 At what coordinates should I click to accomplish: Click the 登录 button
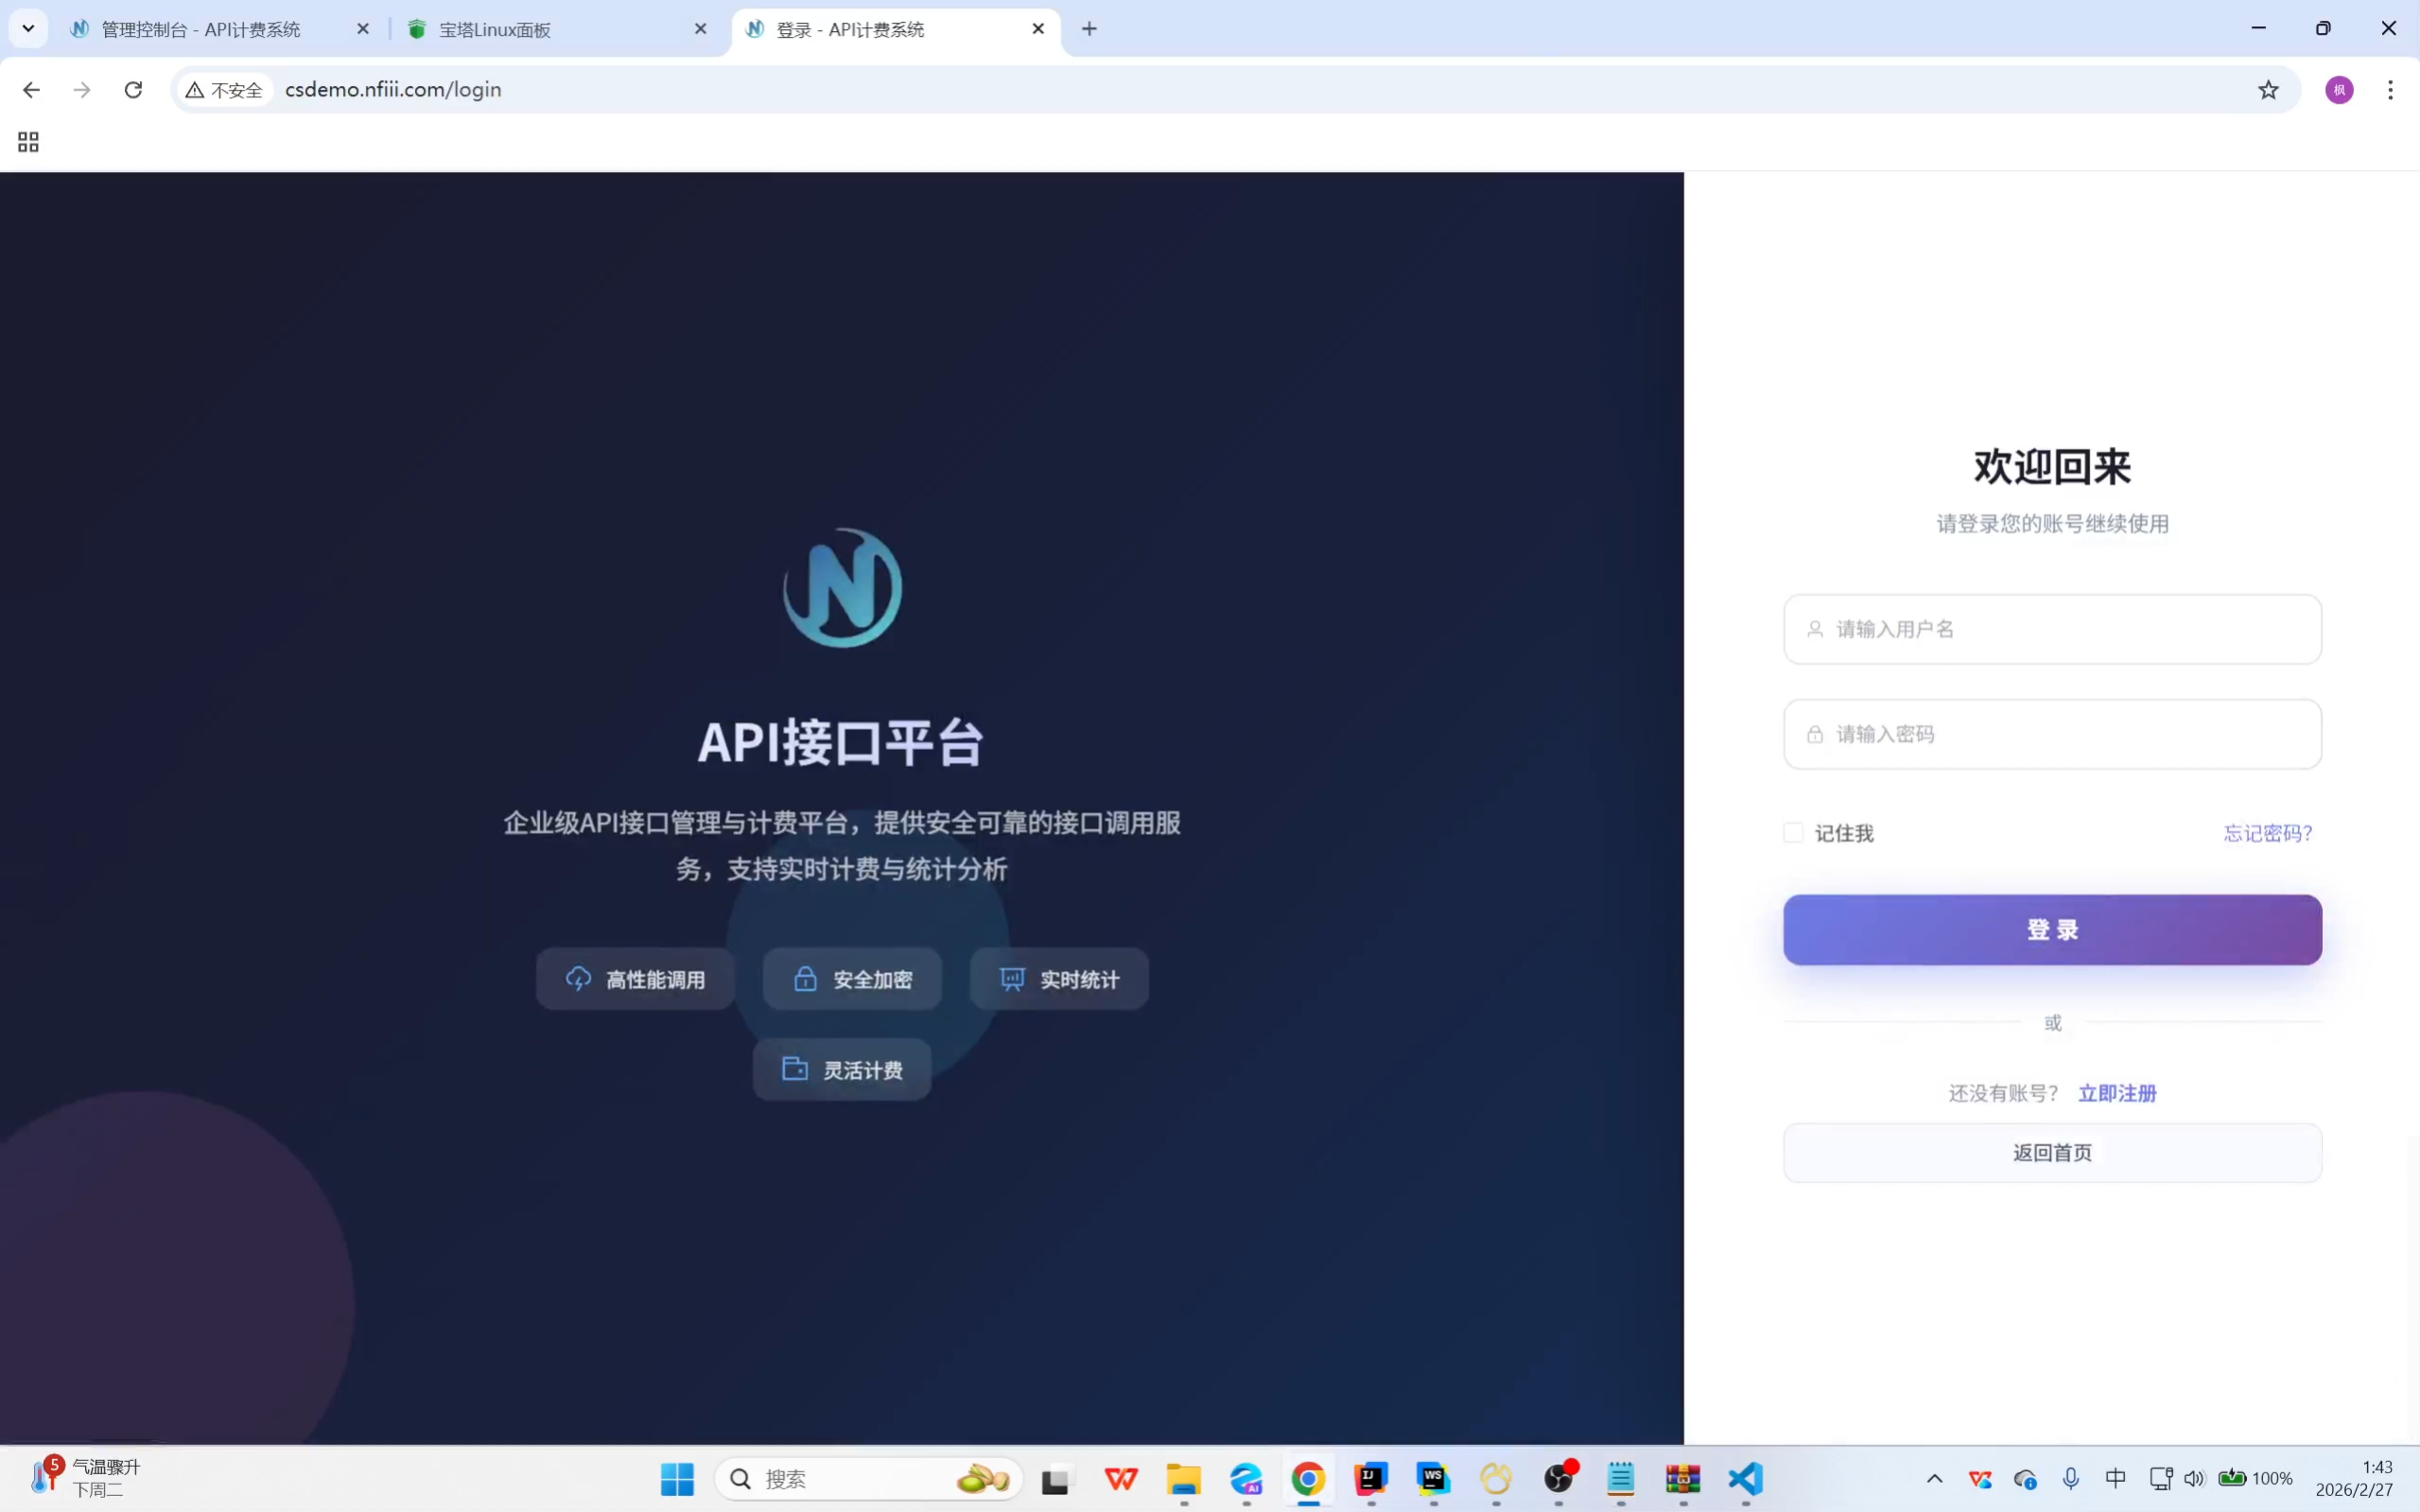coord(2052,930)
